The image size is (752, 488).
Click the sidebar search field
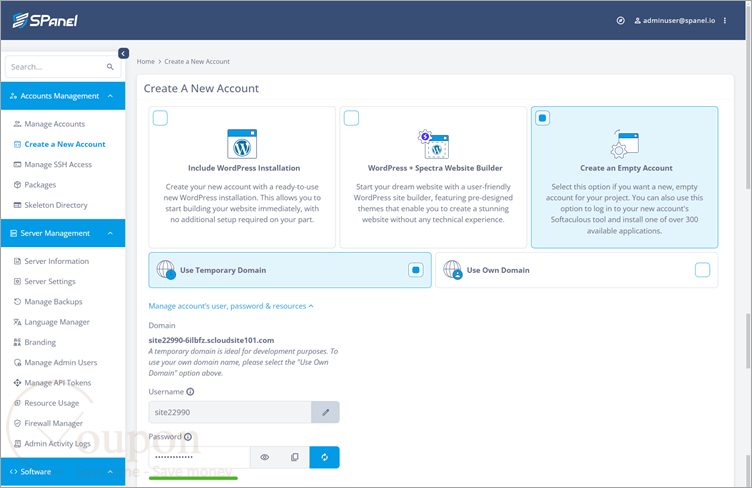pos(63,67)
